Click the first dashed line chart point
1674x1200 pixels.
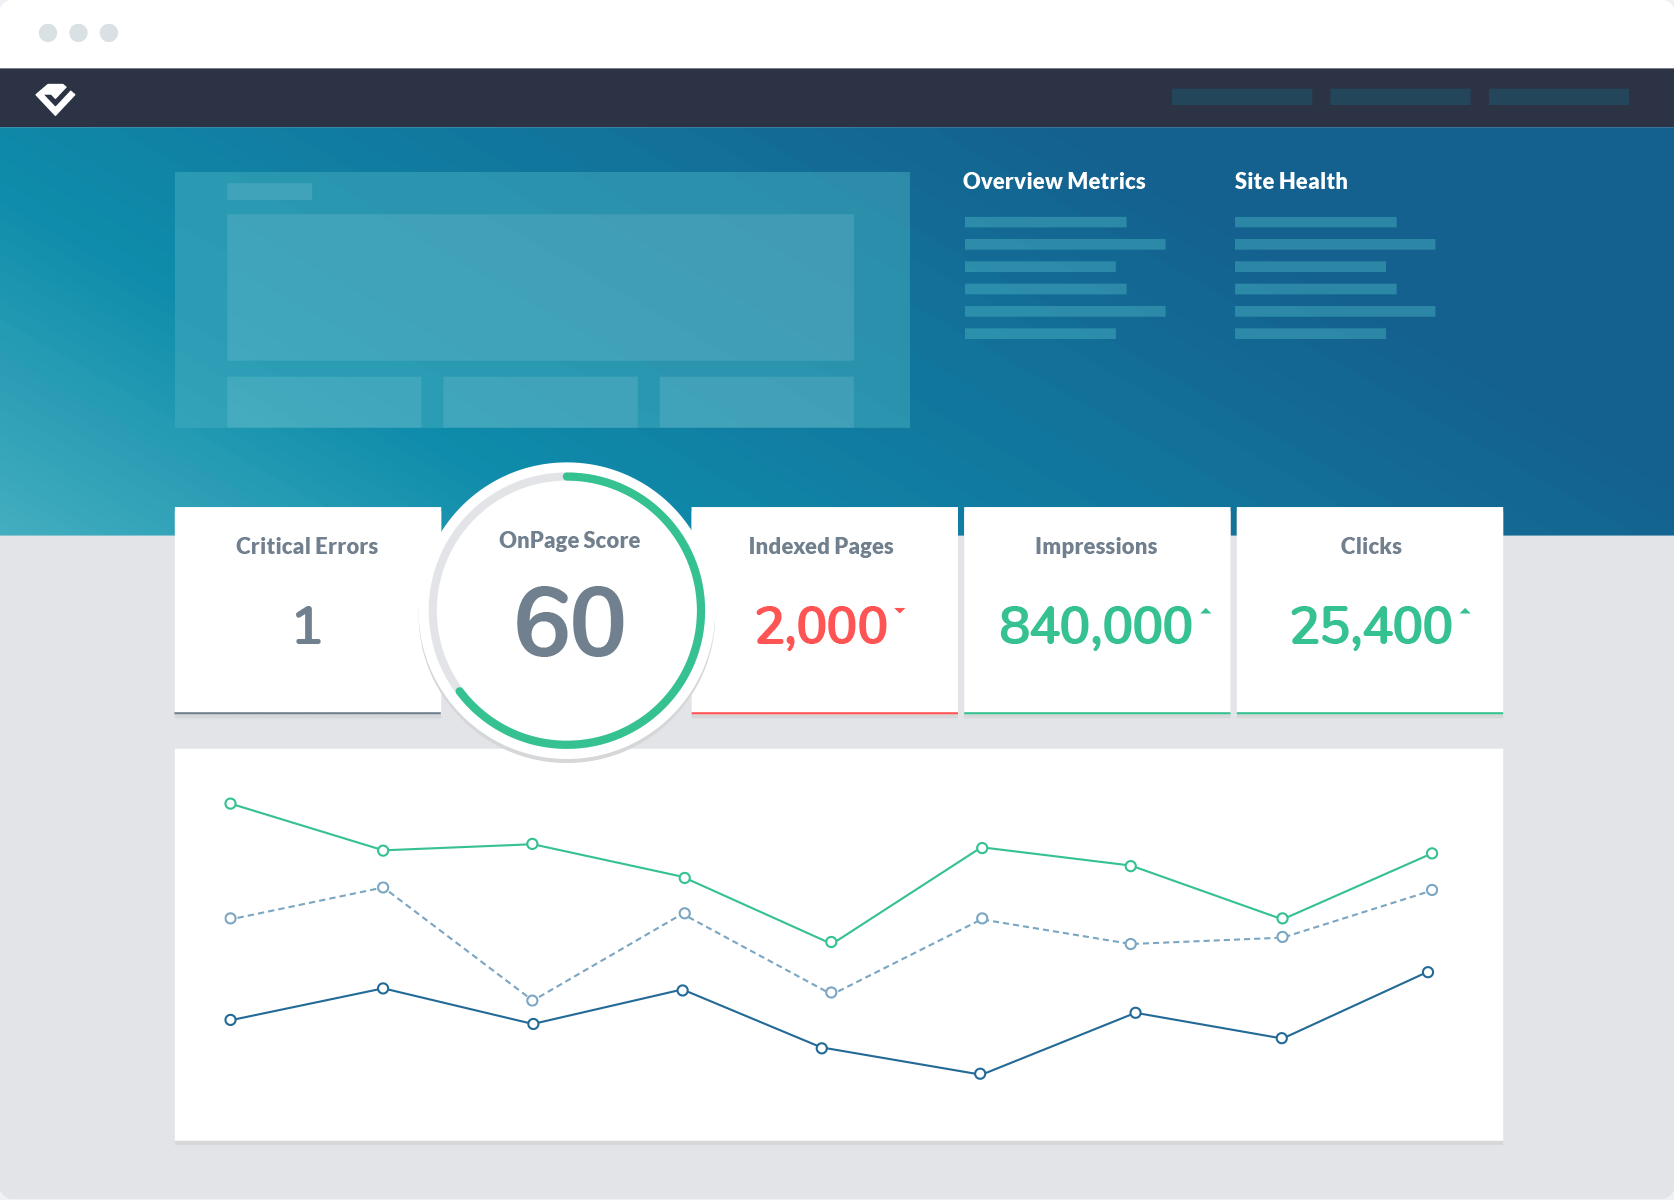[x=231, y=918]
